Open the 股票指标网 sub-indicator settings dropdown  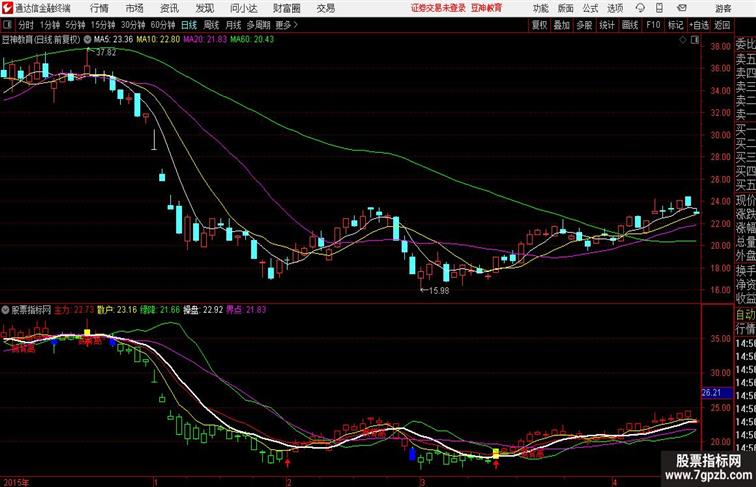click(5, 310)
